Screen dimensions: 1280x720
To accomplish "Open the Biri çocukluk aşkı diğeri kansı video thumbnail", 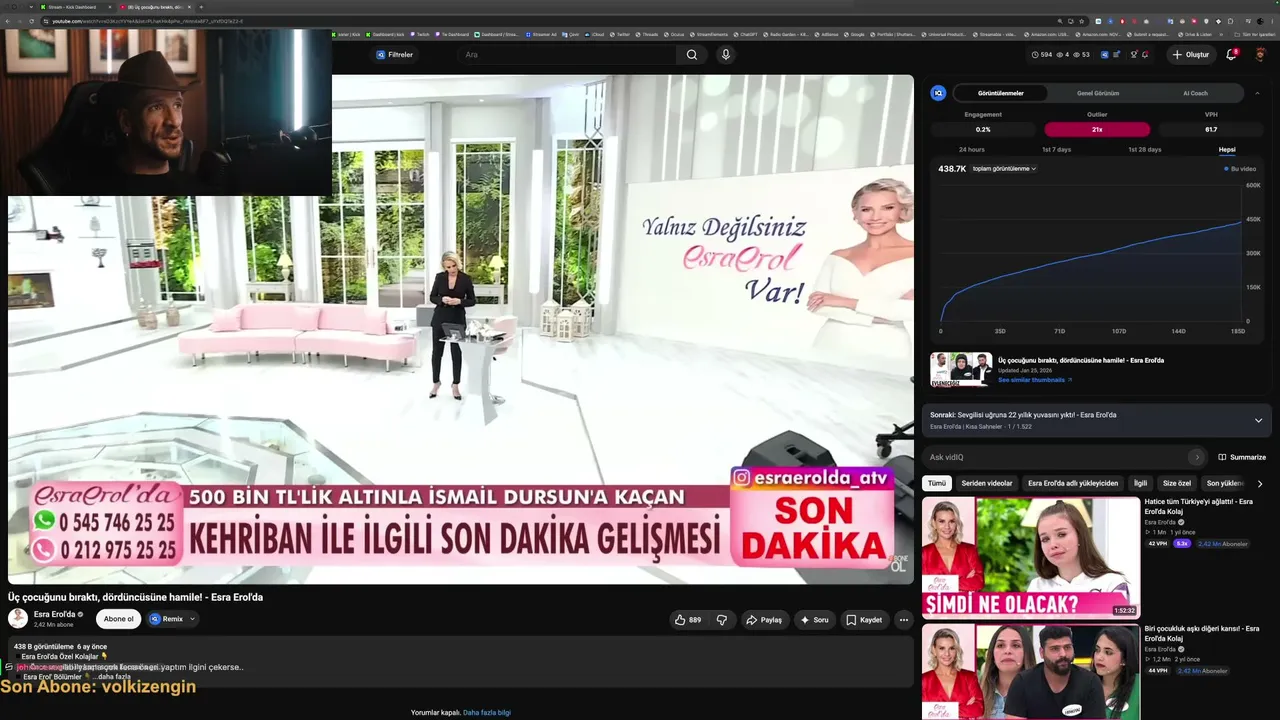I will pos(1030,672).
